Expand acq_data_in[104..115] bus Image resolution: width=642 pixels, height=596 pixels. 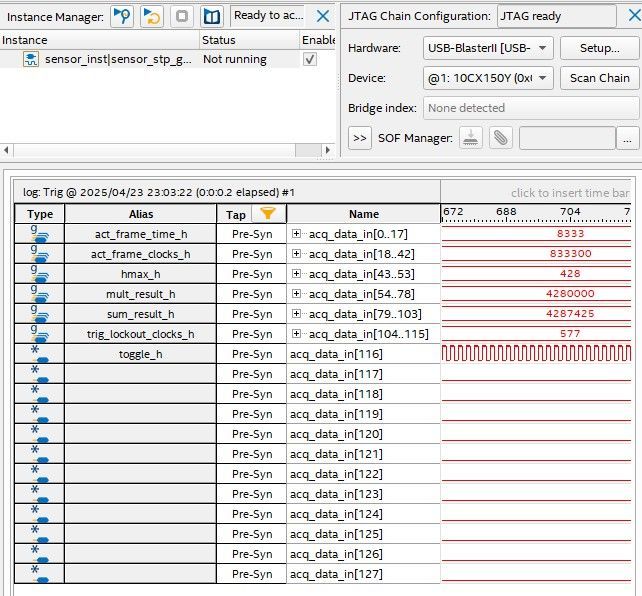296,334
